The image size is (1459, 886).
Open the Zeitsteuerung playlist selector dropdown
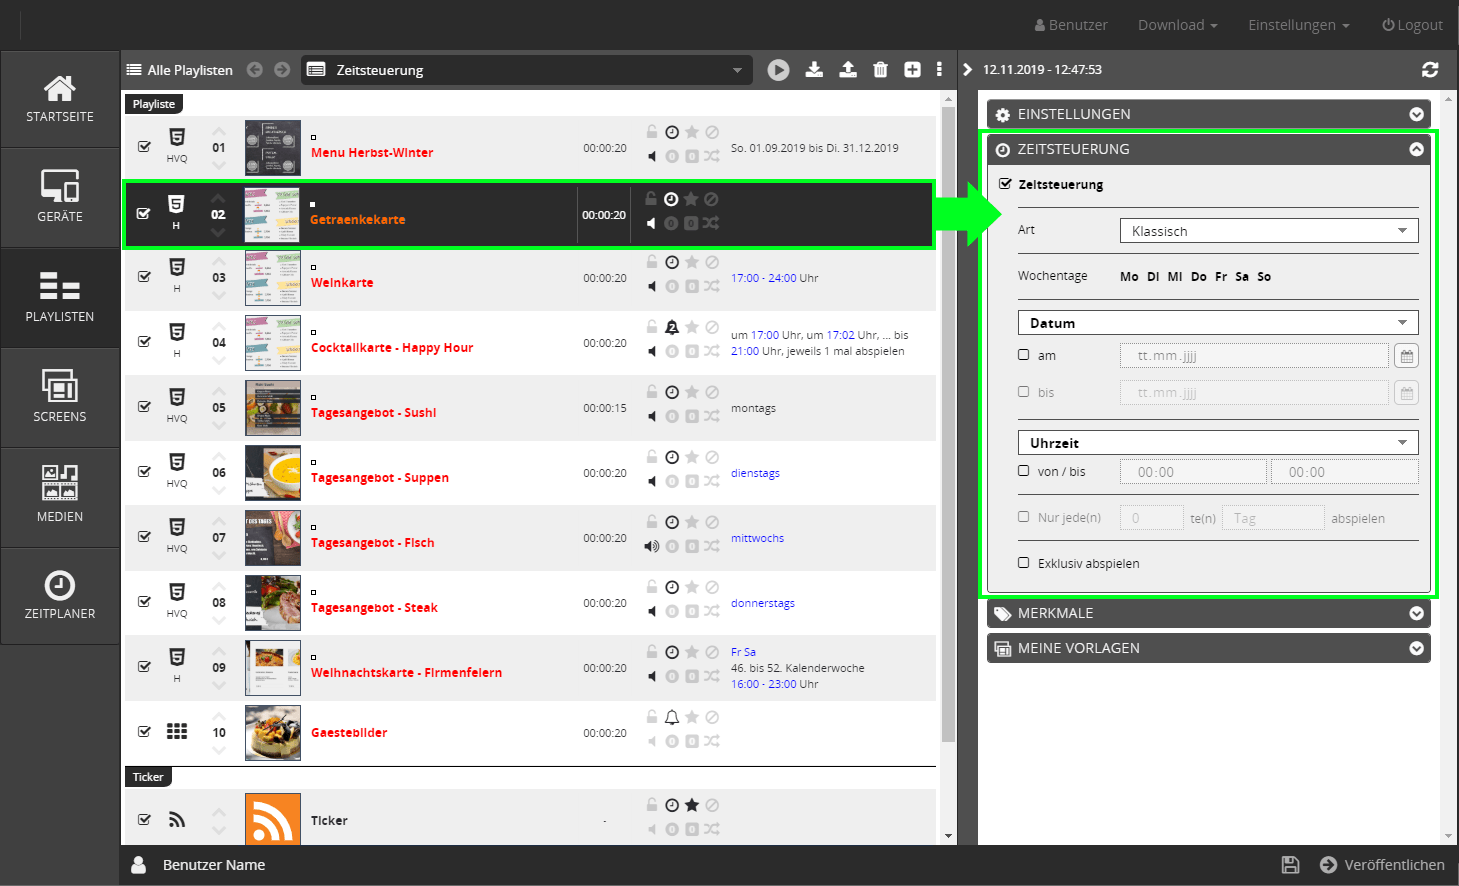(526, 70)
